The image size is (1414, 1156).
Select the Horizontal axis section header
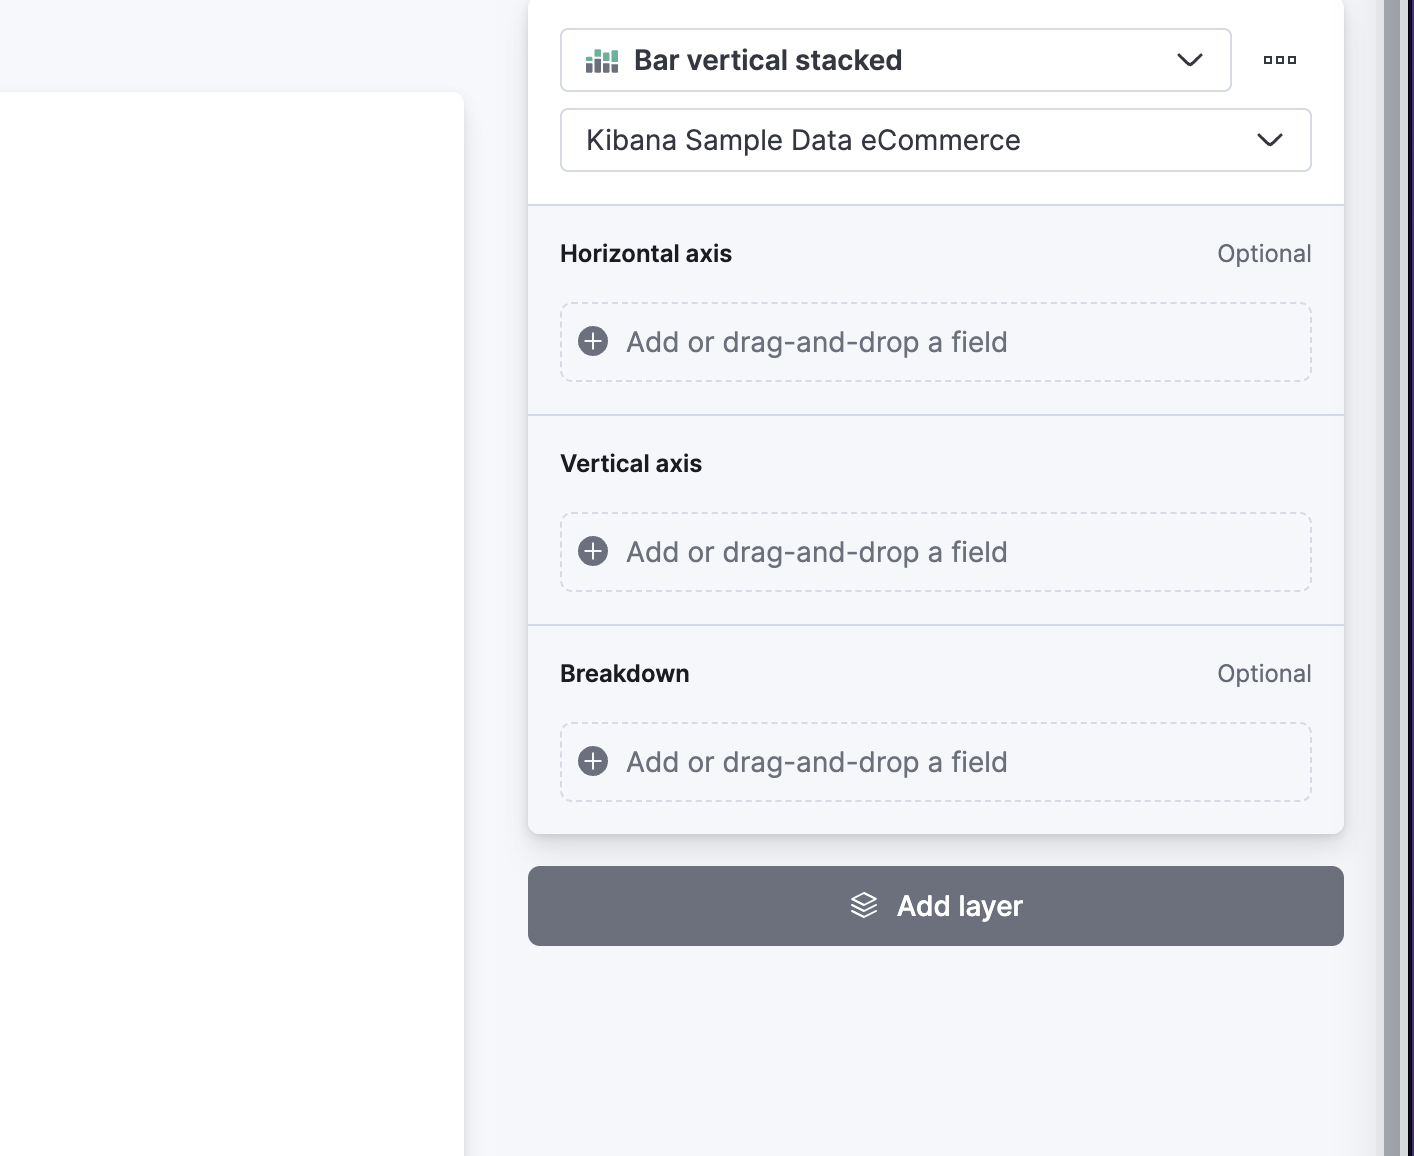pos(646,253)
